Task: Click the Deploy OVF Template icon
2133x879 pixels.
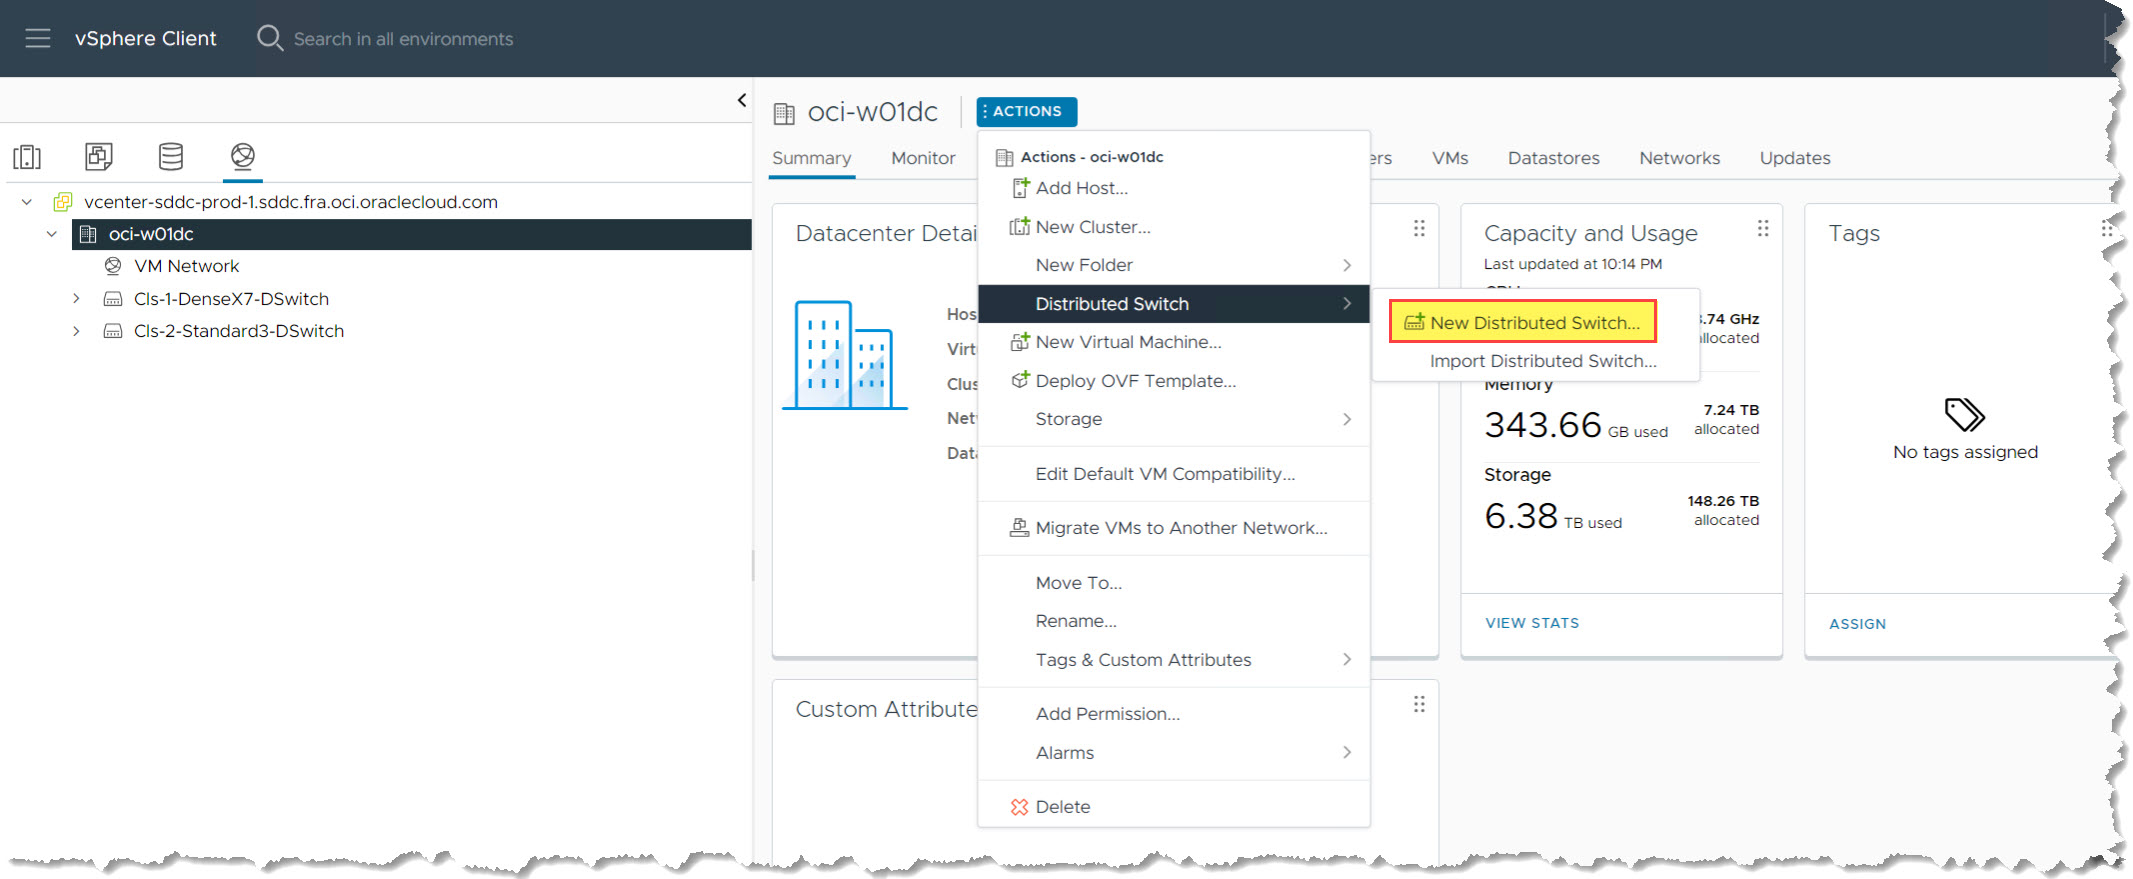Action: (x=1019, y=380)
